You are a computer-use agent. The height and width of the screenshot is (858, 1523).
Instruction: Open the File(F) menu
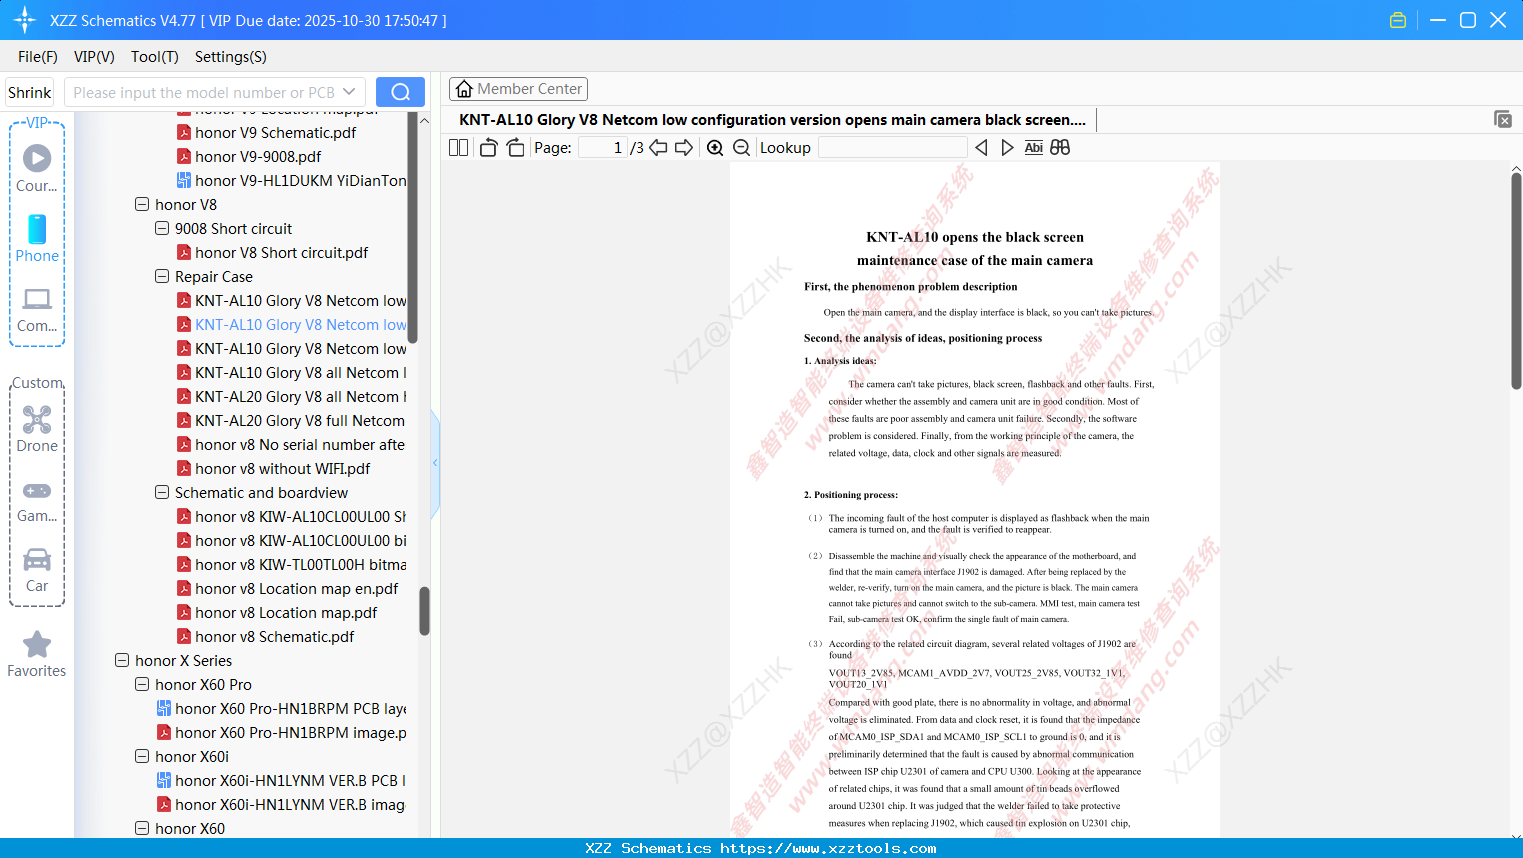pyautogui.click(x=38, y=57)
